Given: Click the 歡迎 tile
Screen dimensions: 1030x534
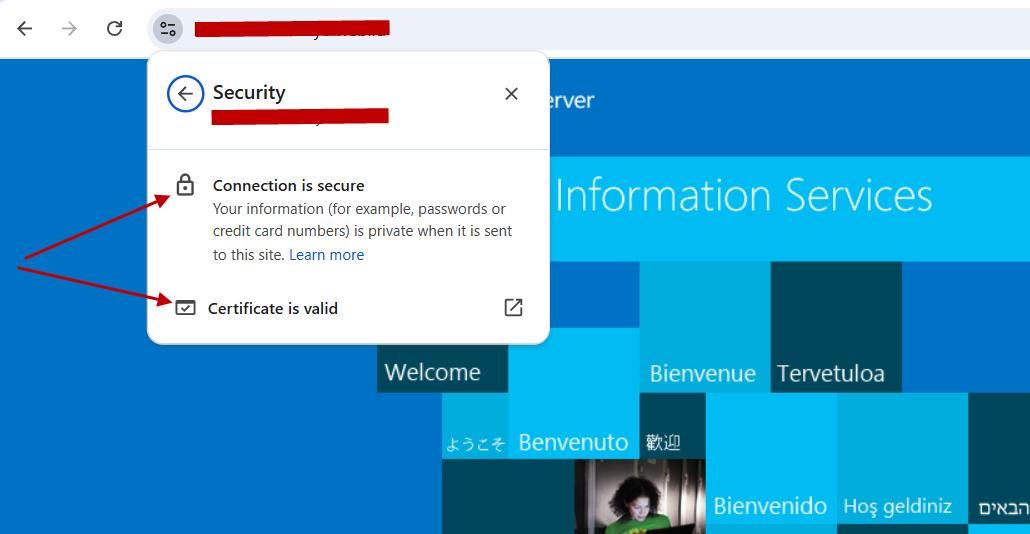Looking at the screenshot, I should [672, 426].
